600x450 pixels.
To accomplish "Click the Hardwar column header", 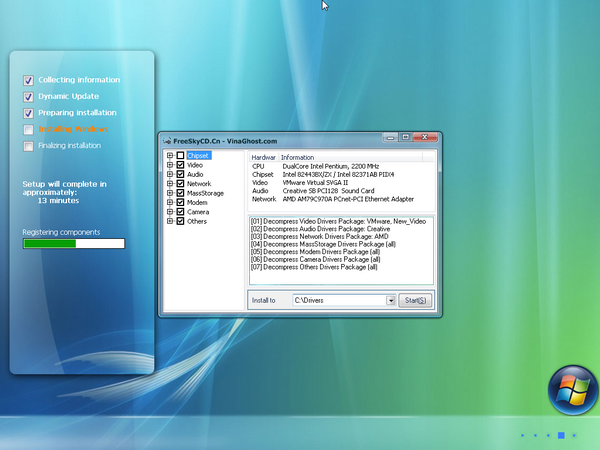I will [x=264, y=157].
